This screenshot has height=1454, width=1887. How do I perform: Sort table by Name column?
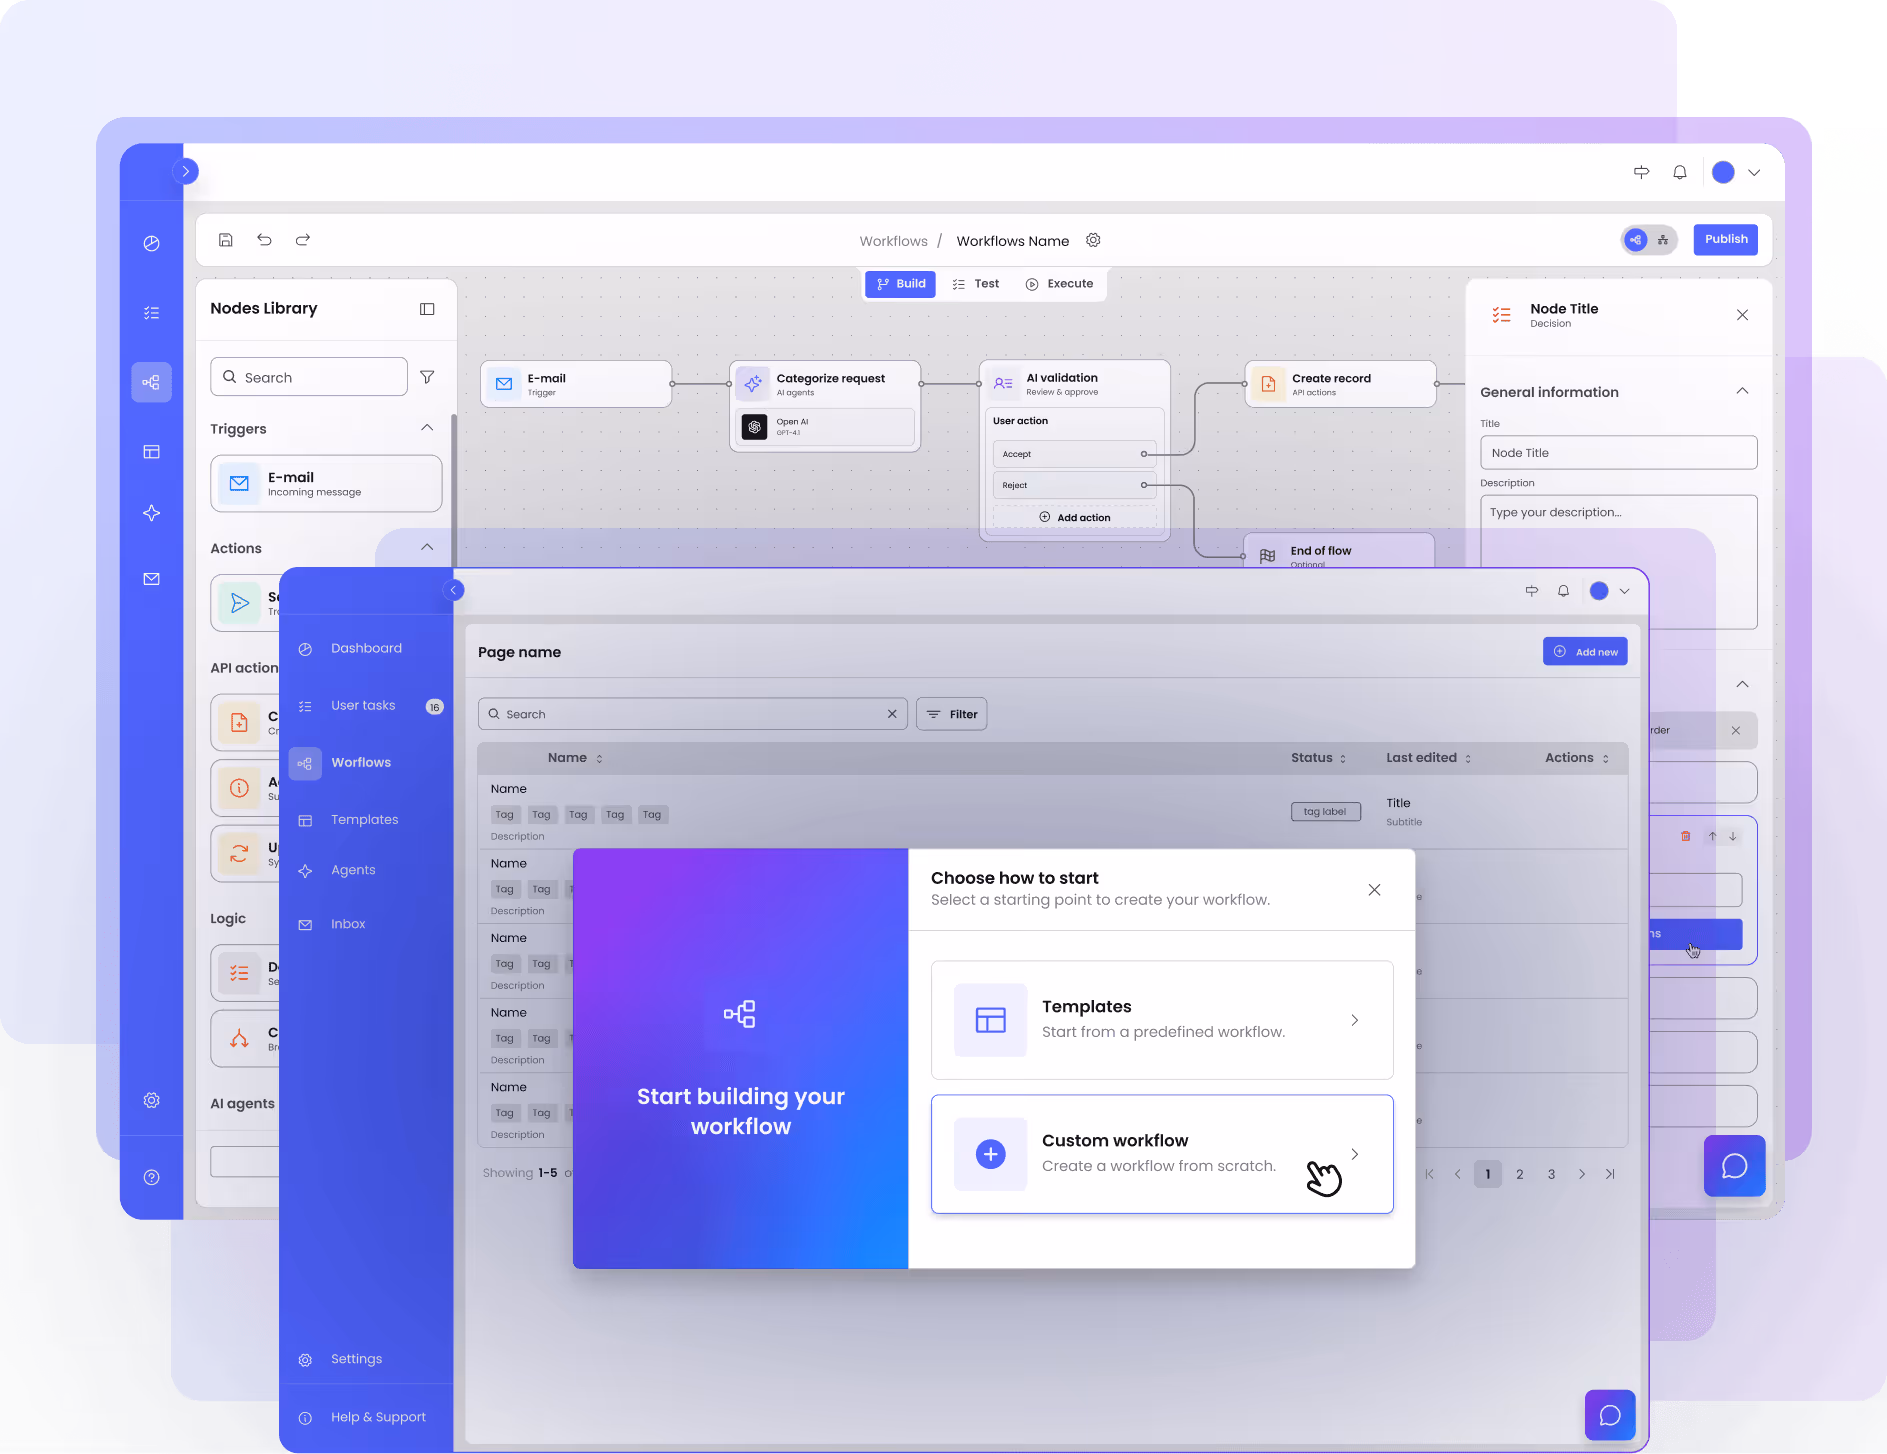pos(575,758)
